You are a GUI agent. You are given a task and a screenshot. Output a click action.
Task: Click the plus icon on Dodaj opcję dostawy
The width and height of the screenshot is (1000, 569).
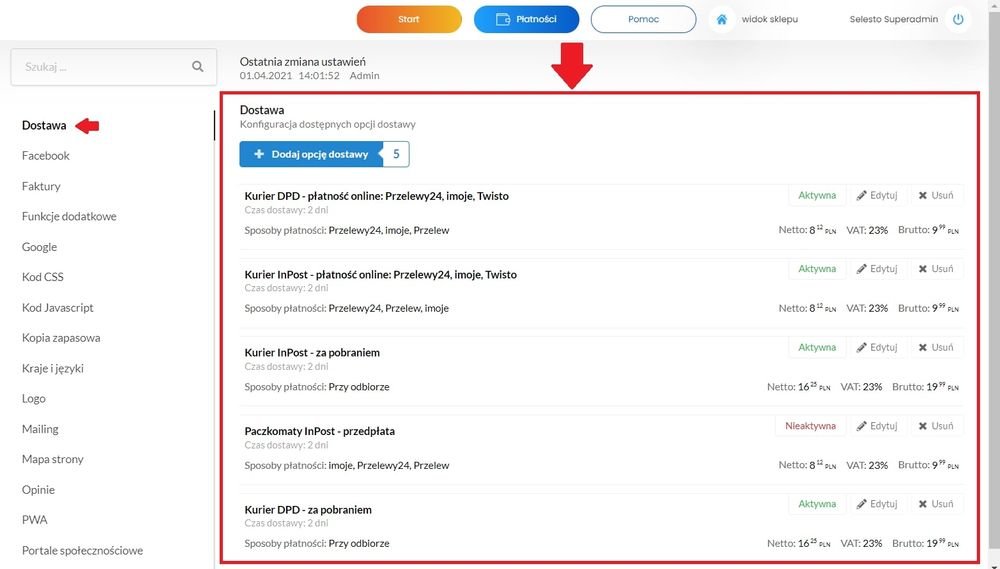pos(259,154)
